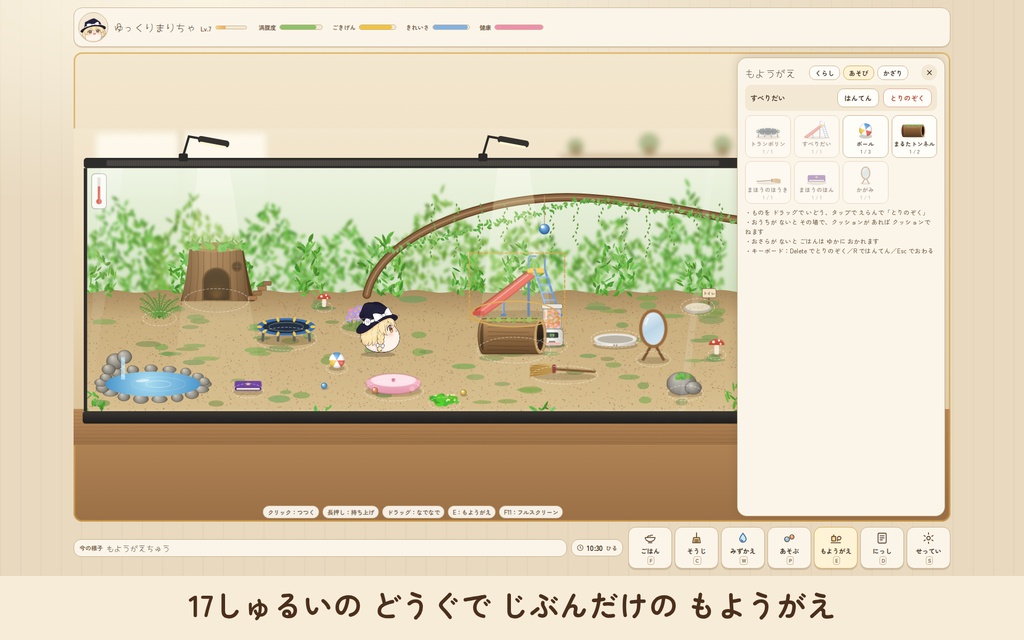
Task: Start そうじ cleaning with the broom button
Action: pos(696,547)
